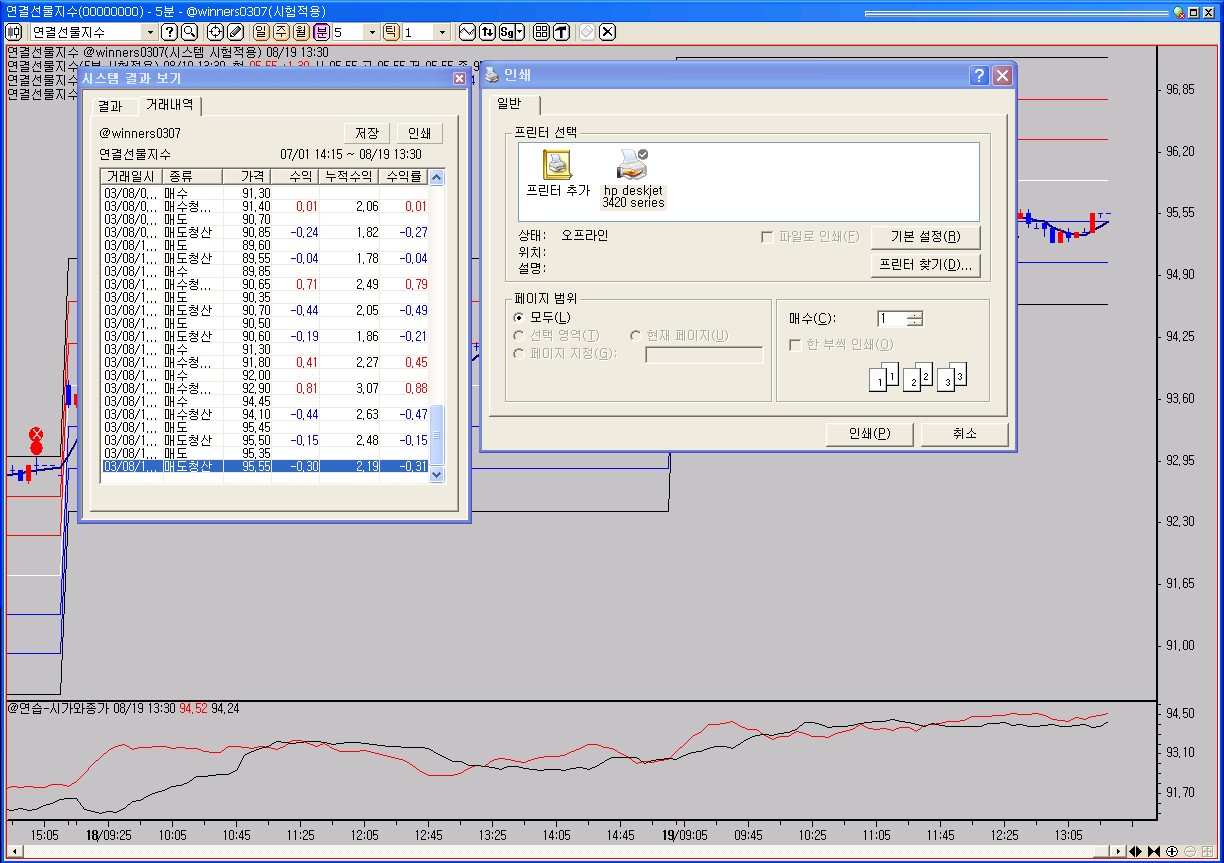Image resolution: width=1224 pixels, height=863 pixels.
Task: Click the zoom in plus icon at chart bottom
Action: 1172,851
